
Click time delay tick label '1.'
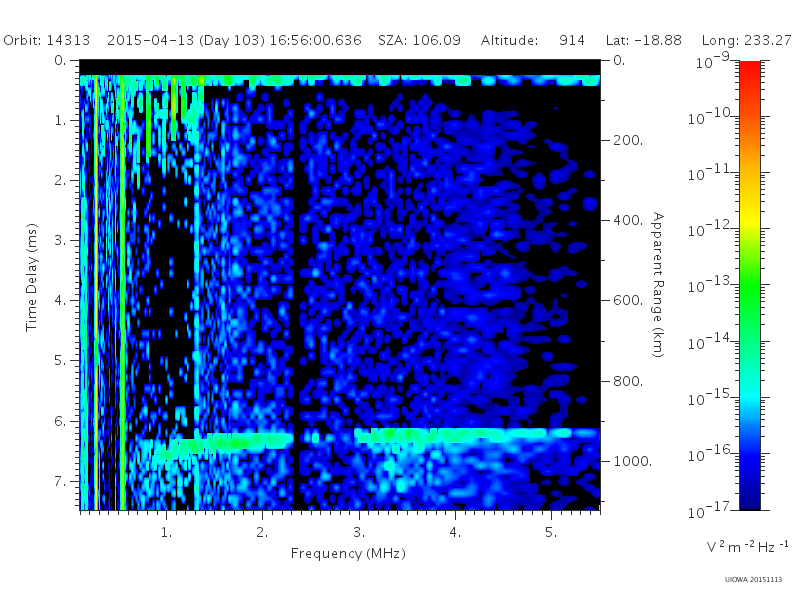61,121
